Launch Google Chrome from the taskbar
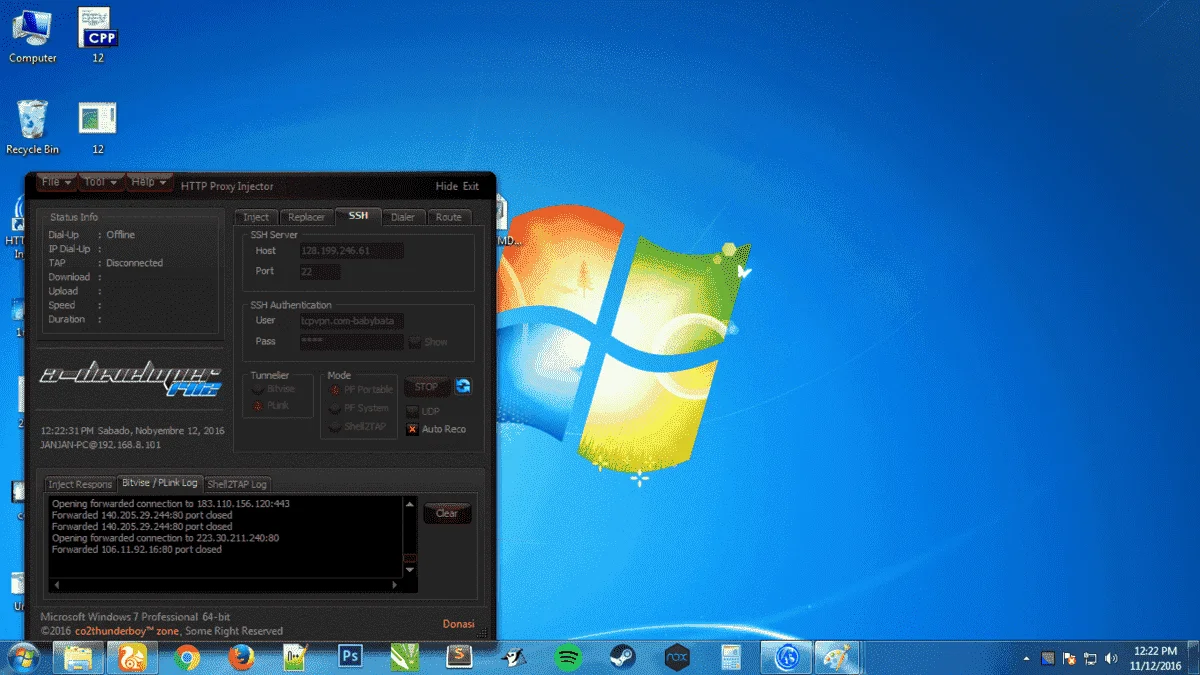 186,657
